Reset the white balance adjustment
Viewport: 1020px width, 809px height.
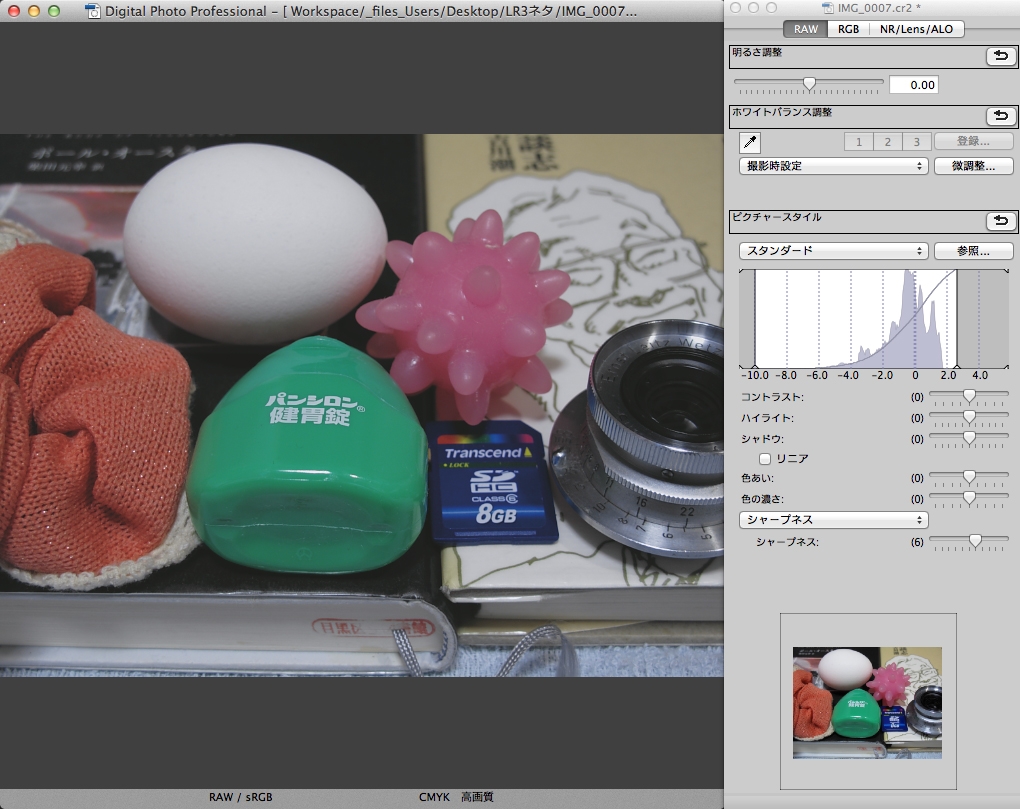pyautogui.click(x=1000, y=117)
